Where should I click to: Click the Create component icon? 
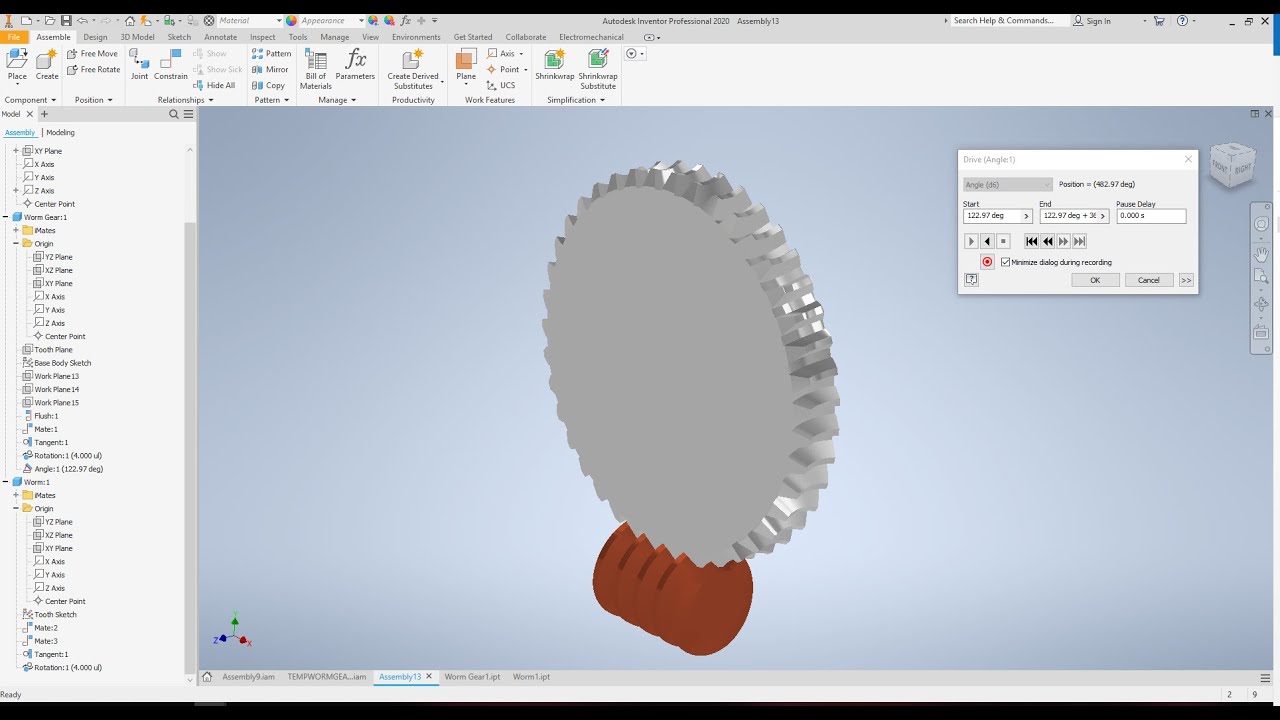pos(47,64)
